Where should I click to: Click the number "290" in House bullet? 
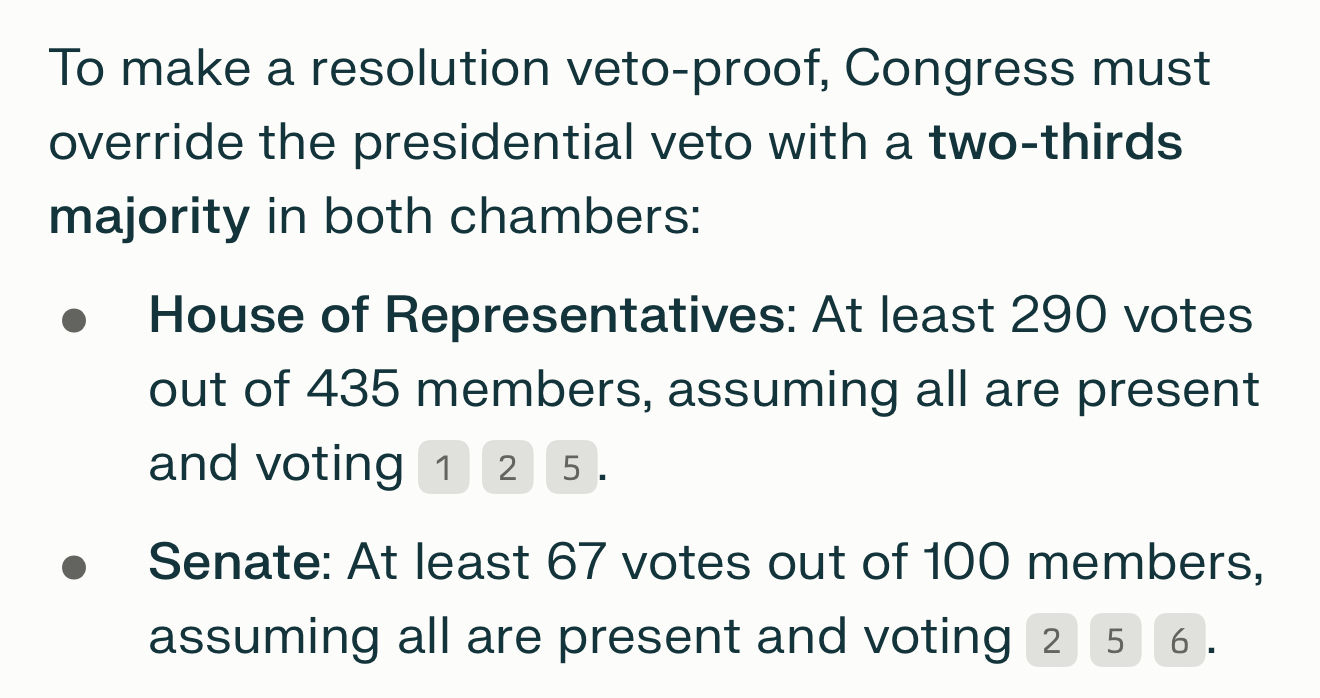pyautogui.click(x=1059, y=317)
